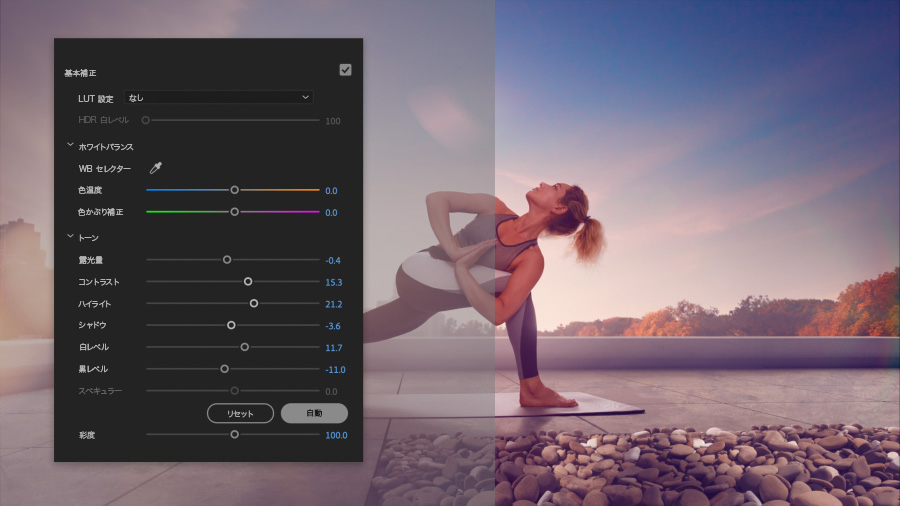This screenshot has width=900, height=506.
Task: Click the HDR 白レベル slider handle
Action: 146,120
